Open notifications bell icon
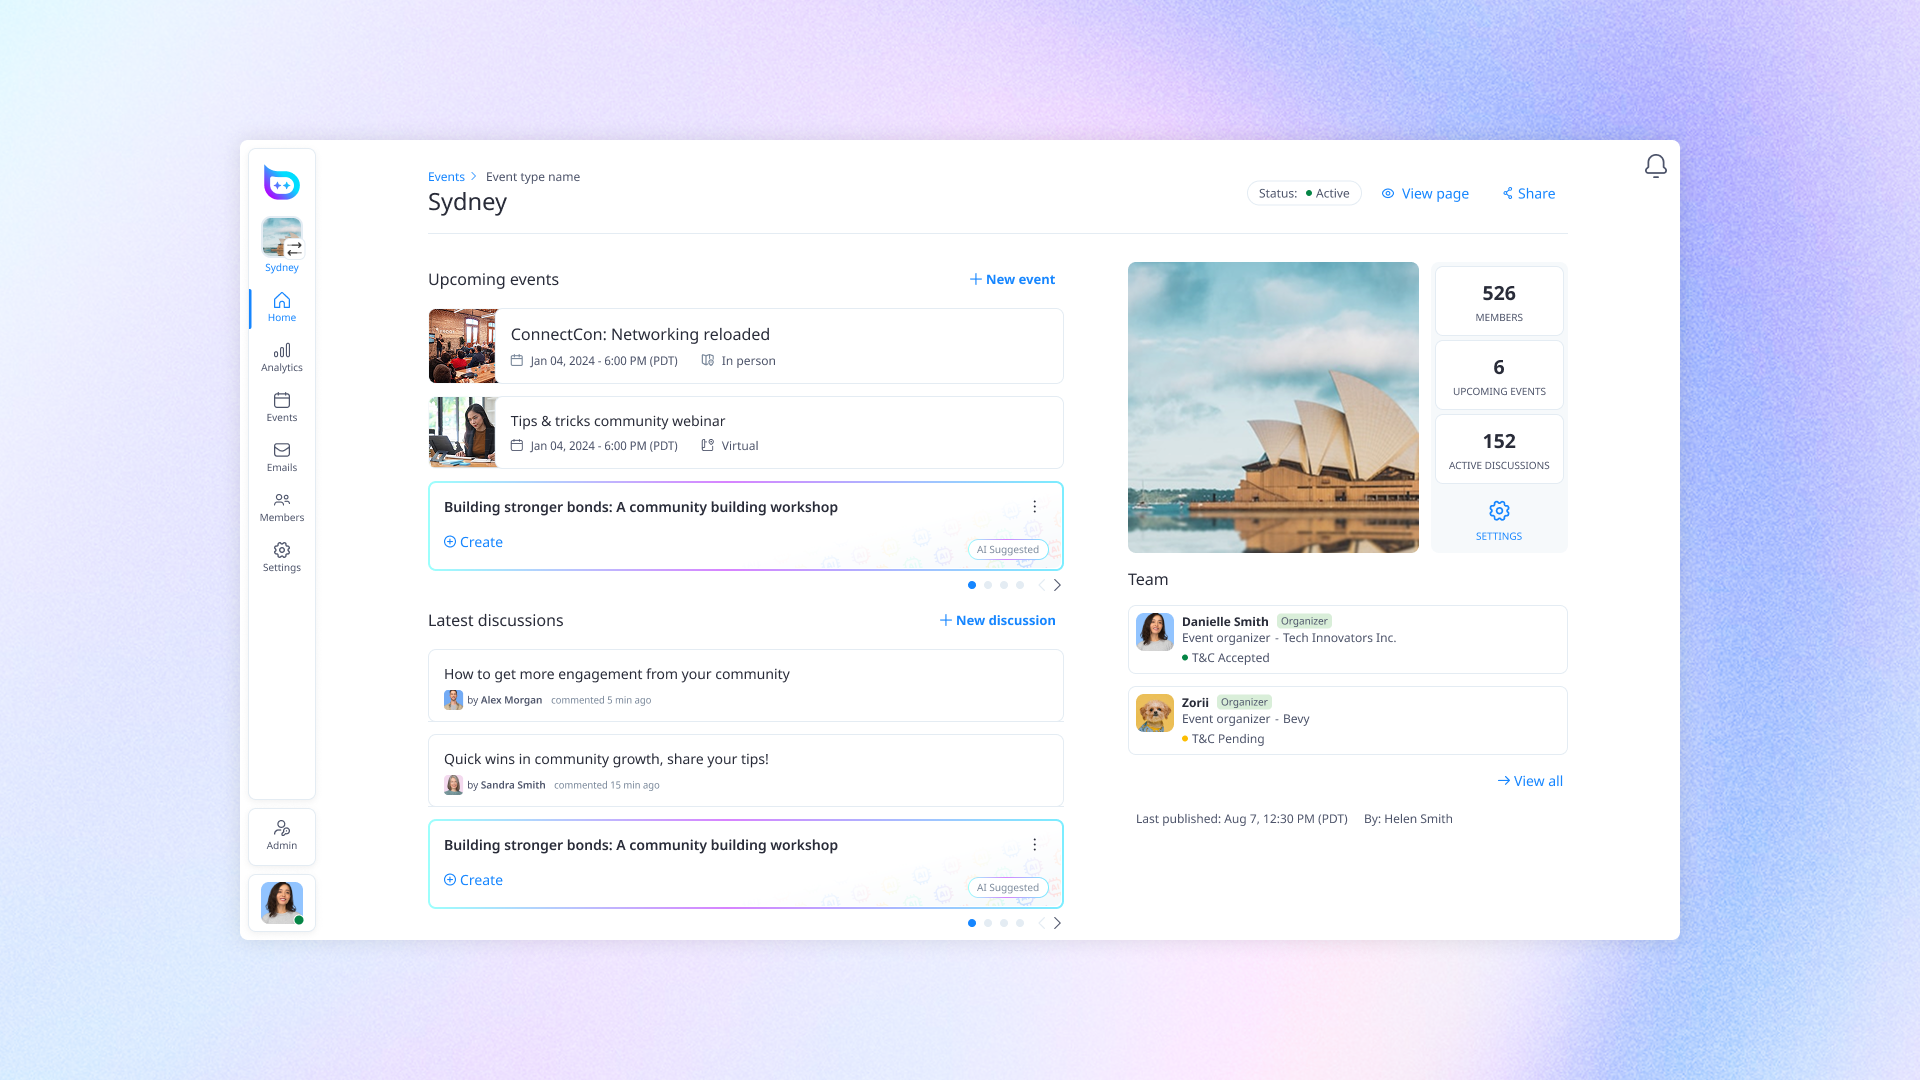1920x1080 pixels. tap(1655, 166)
